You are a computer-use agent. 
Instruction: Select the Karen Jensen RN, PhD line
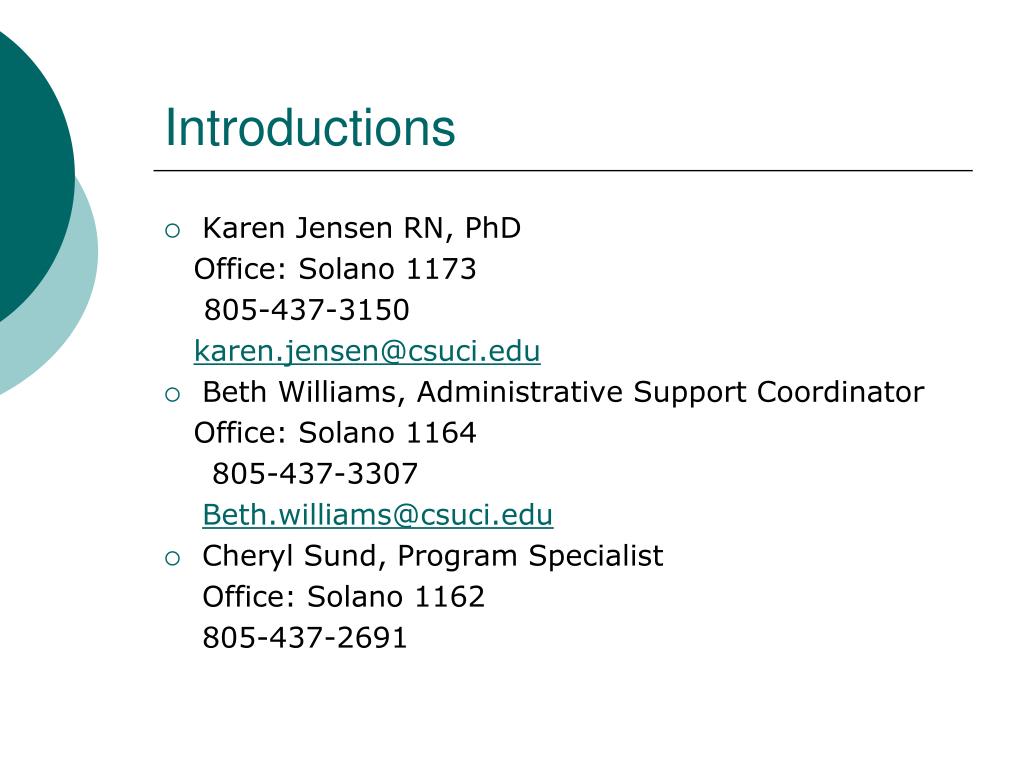[362, 229]
